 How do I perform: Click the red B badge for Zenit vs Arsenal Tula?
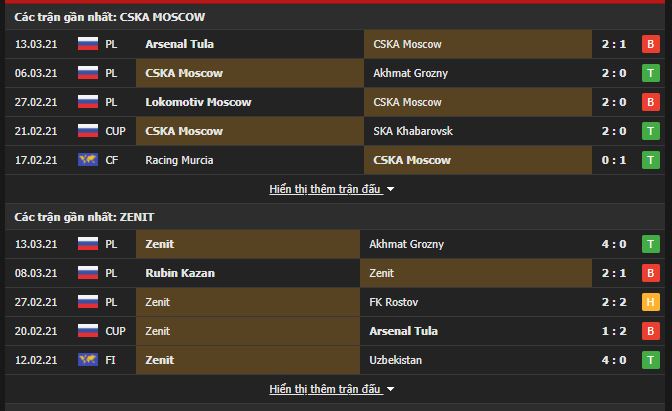(x=651, y=331)
